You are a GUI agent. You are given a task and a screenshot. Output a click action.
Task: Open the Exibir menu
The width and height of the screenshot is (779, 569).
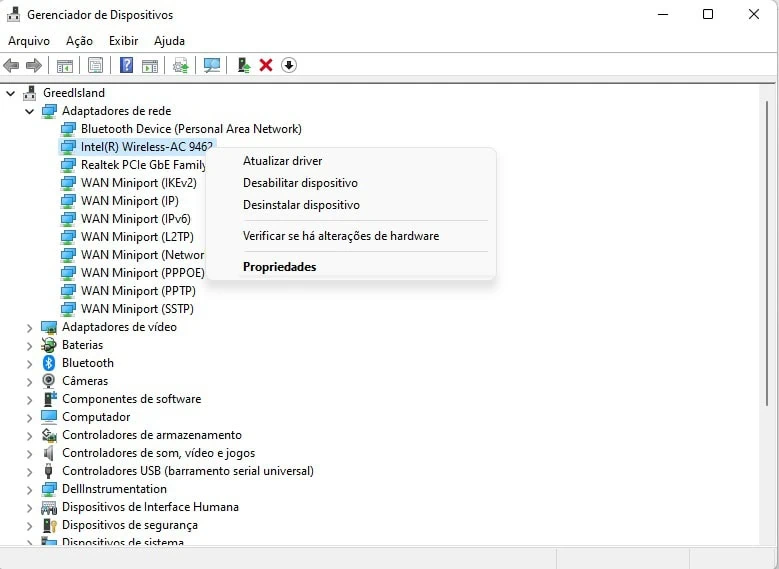tap(123, 41)
